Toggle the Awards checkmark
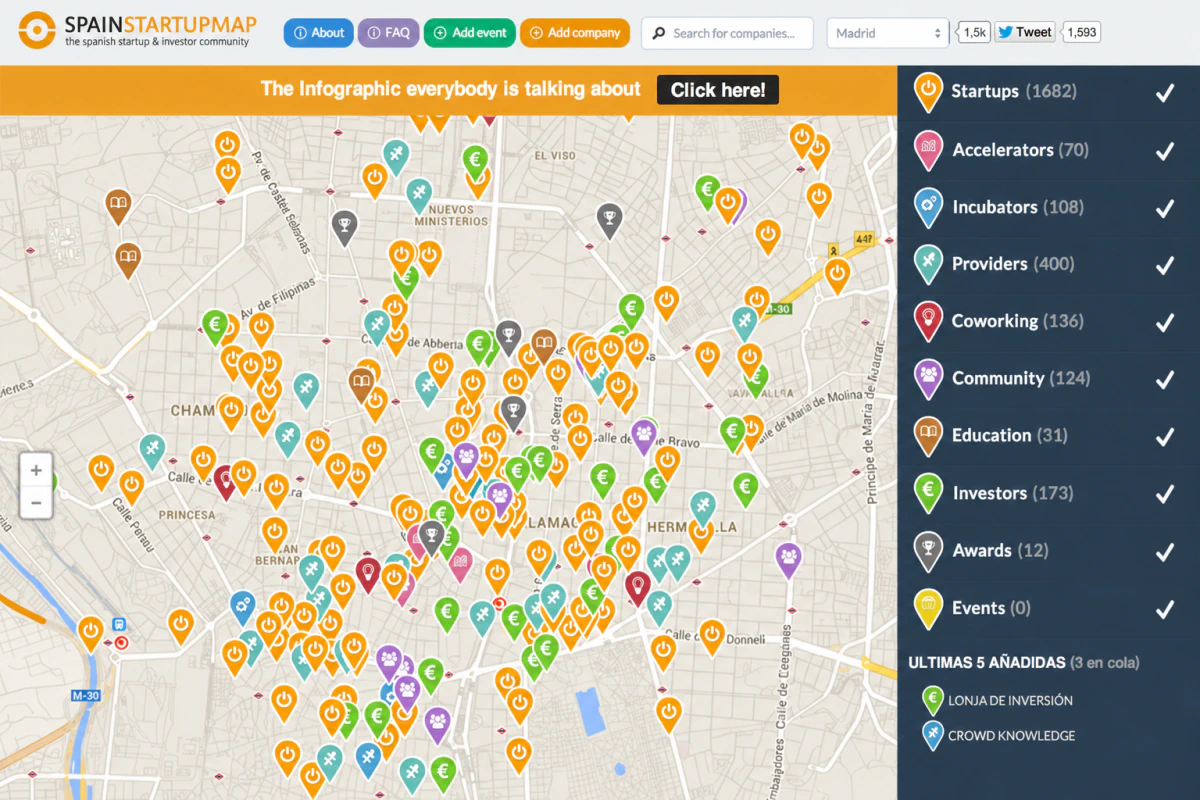The height and width of the screenshot is (800, 1200). click(1164, 551)
